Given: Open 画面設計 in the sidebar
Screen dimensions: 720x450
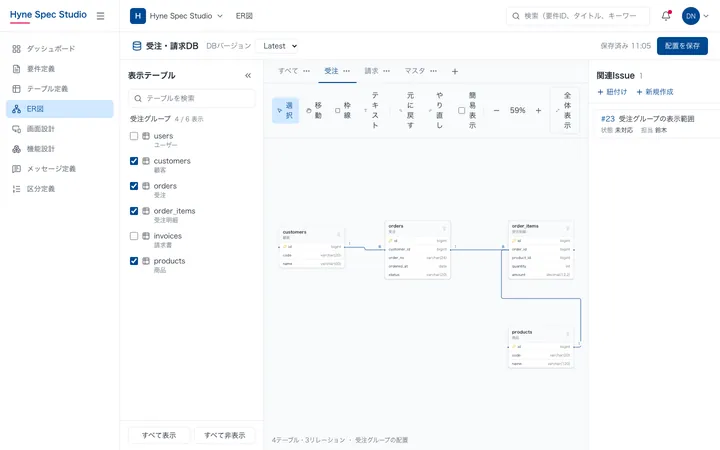Looking at the screenshot, I should click(60, 129).
